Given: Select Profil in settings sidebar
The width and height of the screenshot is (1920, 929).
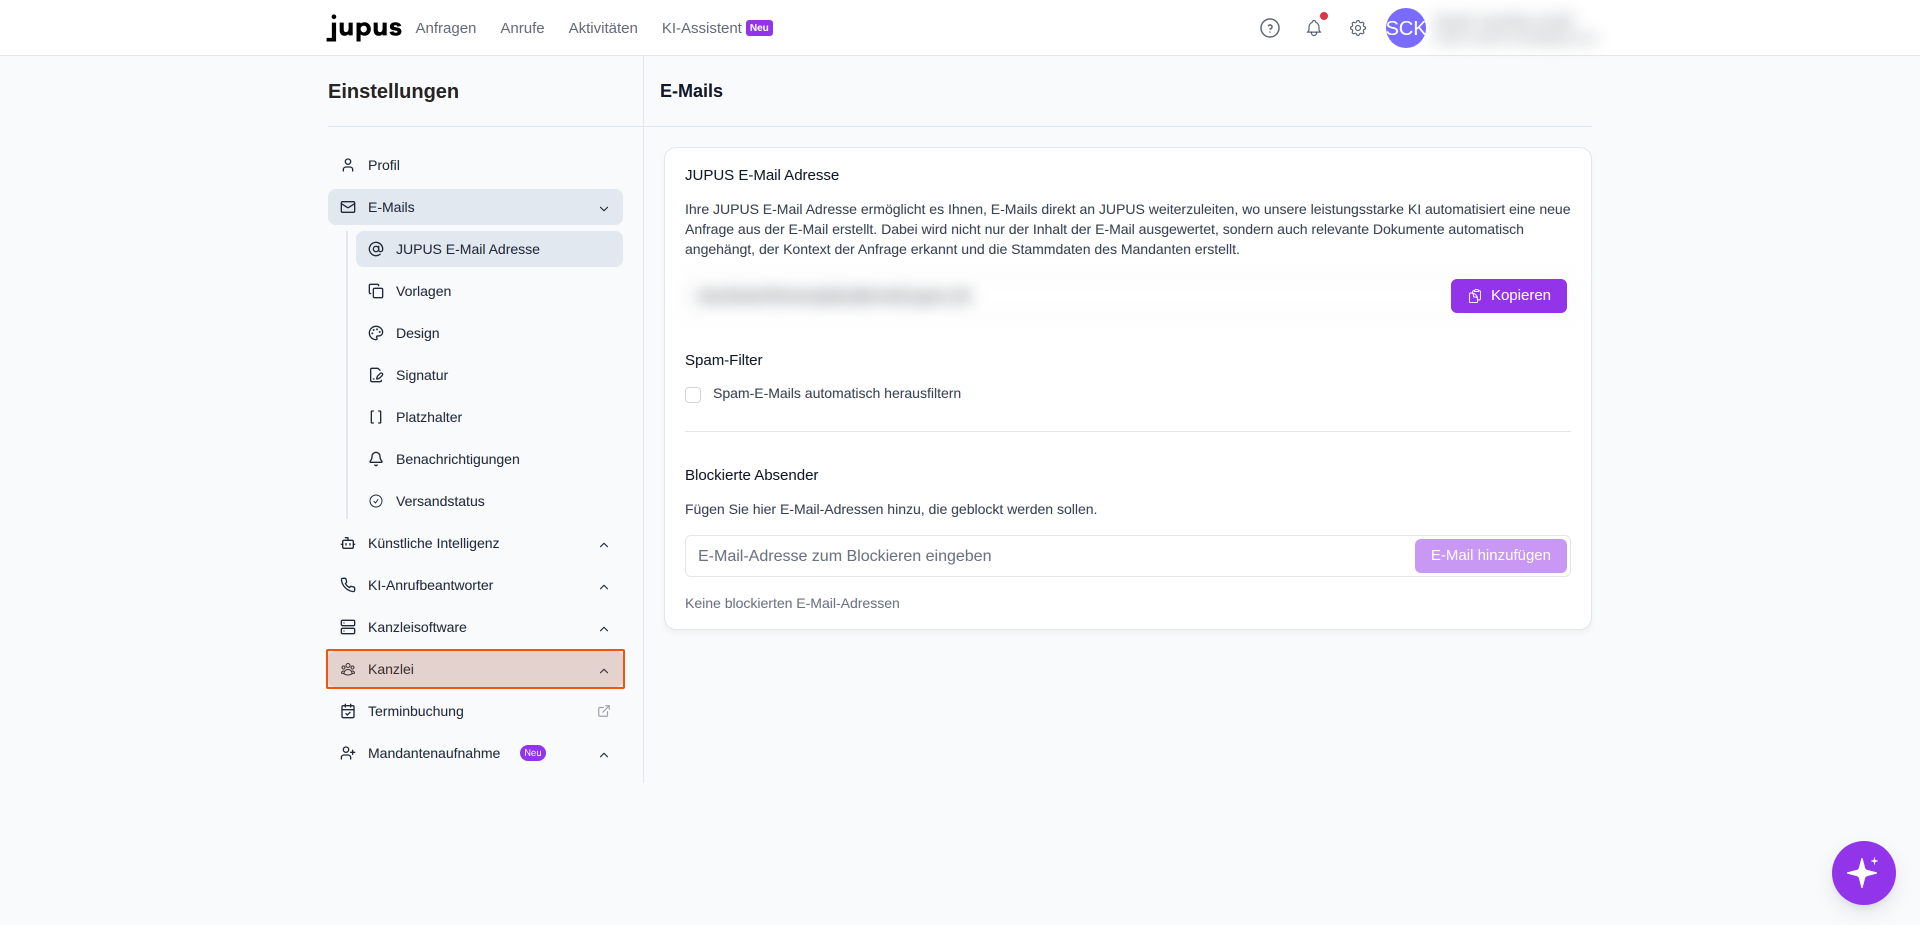Looking at the screenshot, I should point(475,165).
